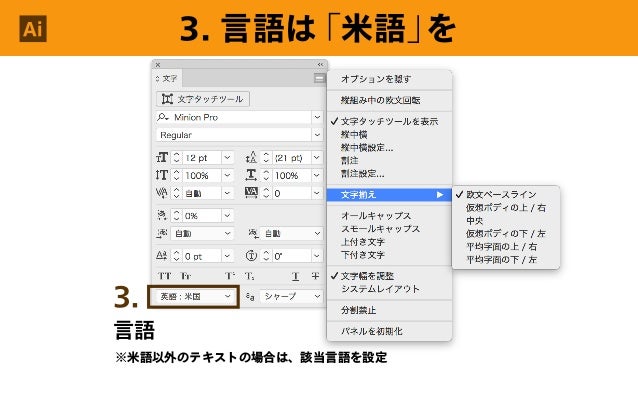The height and width of the screenshot is (399, 638).
Task: Click the vertical scale icon
Action: [x=162, y=175]
